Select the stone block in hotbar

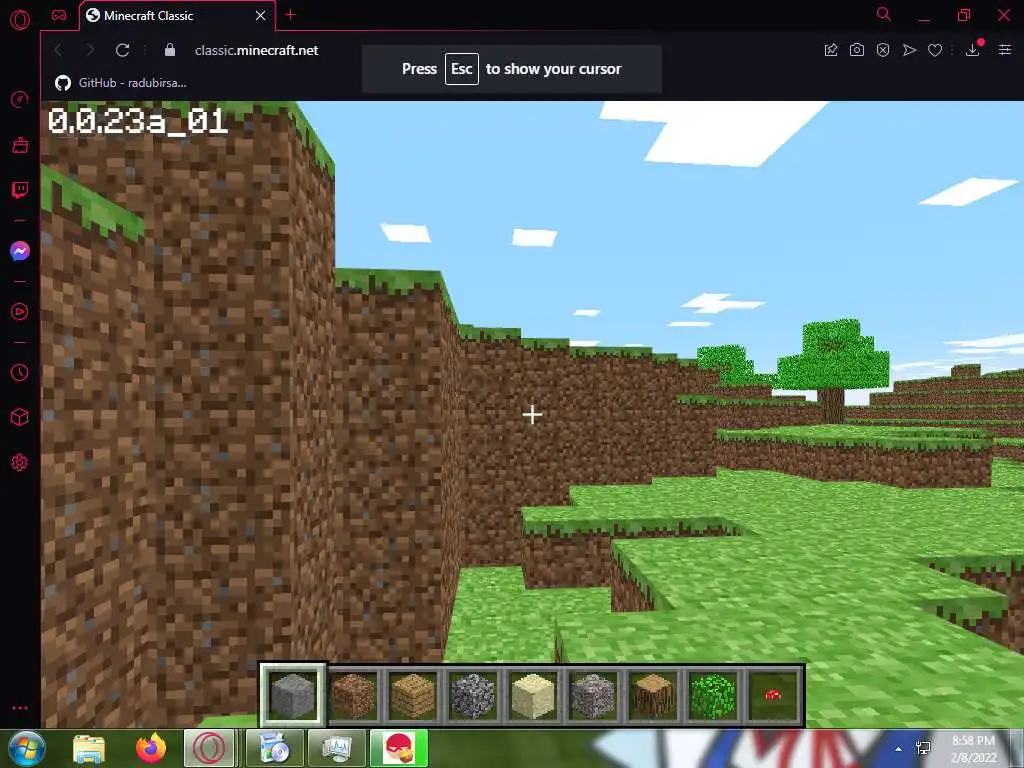(x=293, y=695)
